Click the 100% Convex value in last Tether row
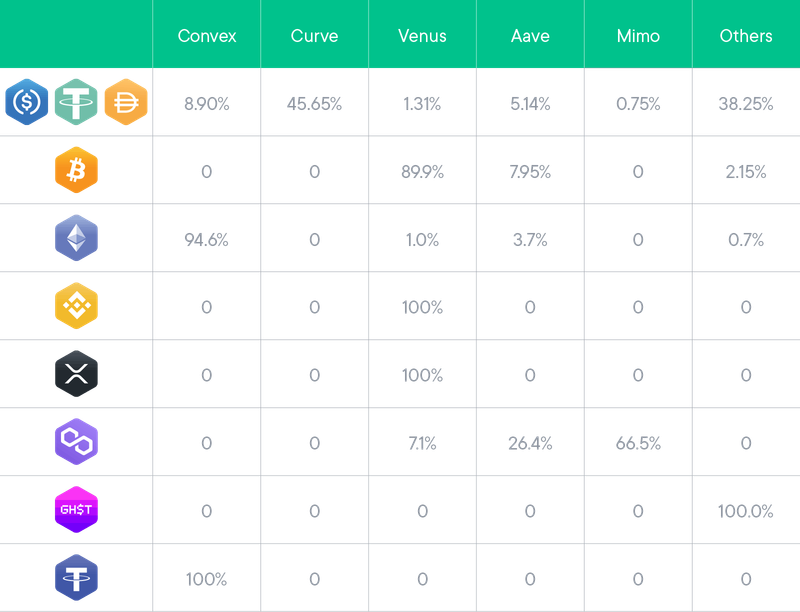The image size is (800, 612). click(207, 579)
